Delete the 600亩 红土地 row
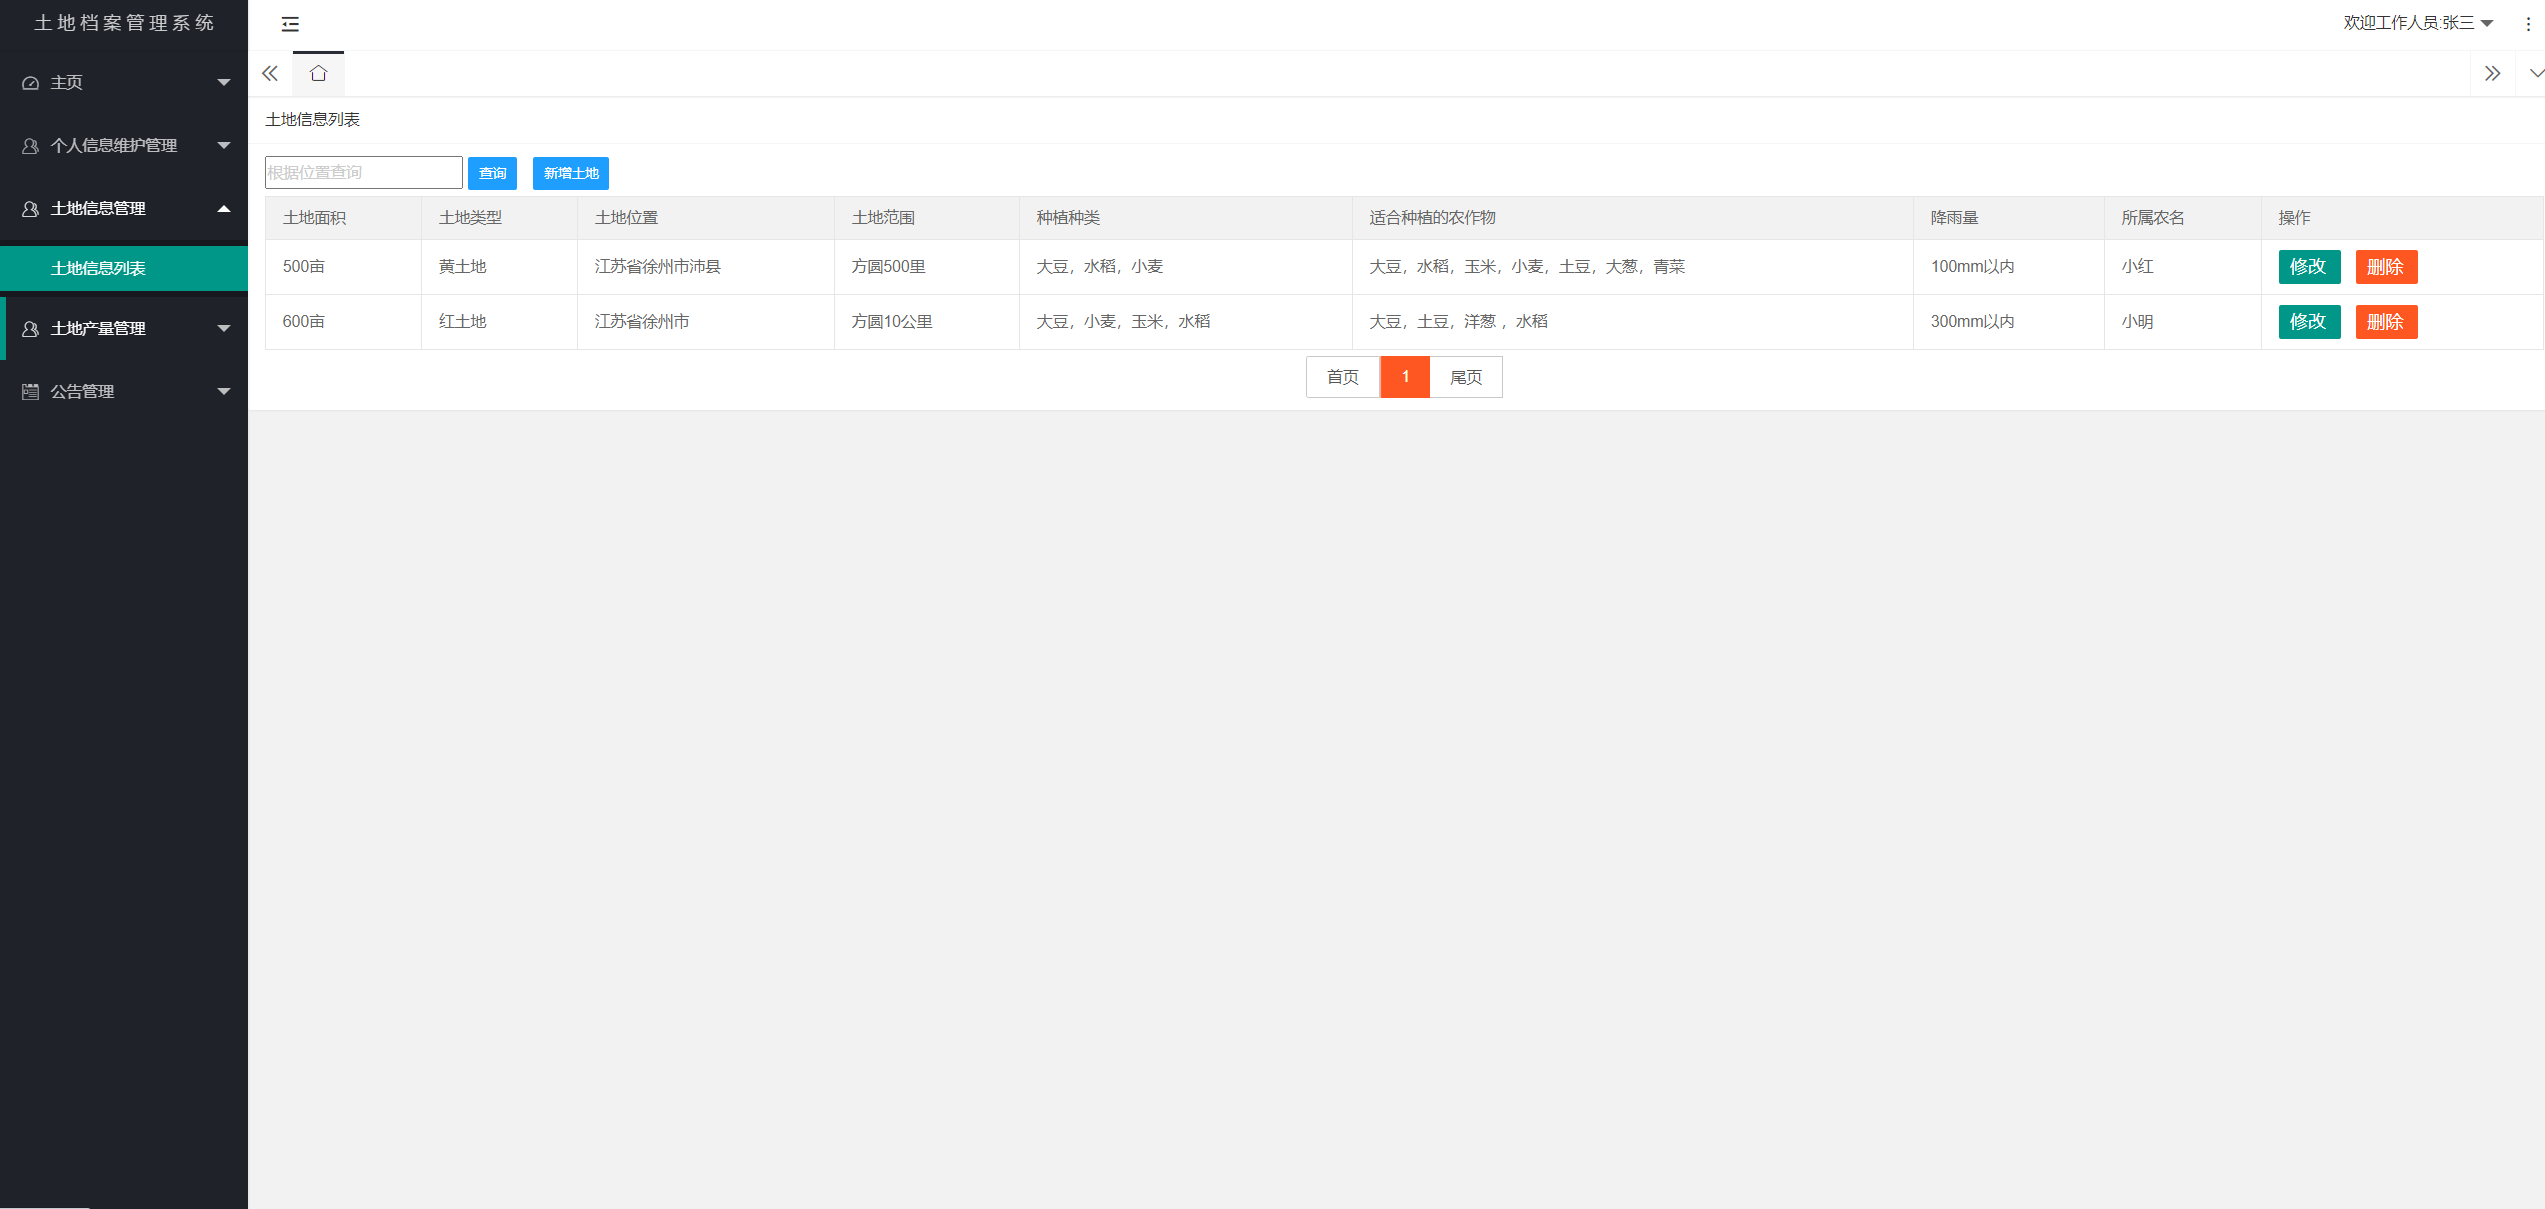 point(2385,322)
